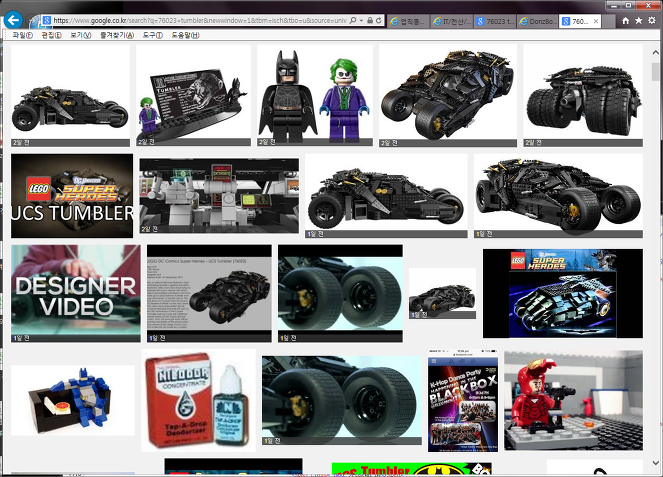Viewport: 663px width, 477px height.
Task: Open the 도움말(H) menu
Action: (x=185, y=35)
